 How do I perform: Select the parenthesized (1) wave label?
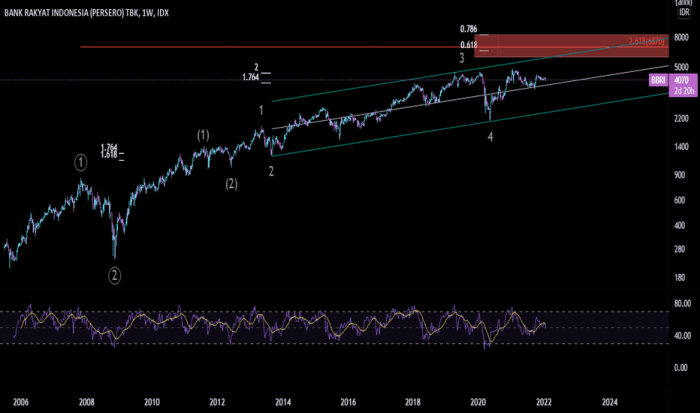point(203,135)
